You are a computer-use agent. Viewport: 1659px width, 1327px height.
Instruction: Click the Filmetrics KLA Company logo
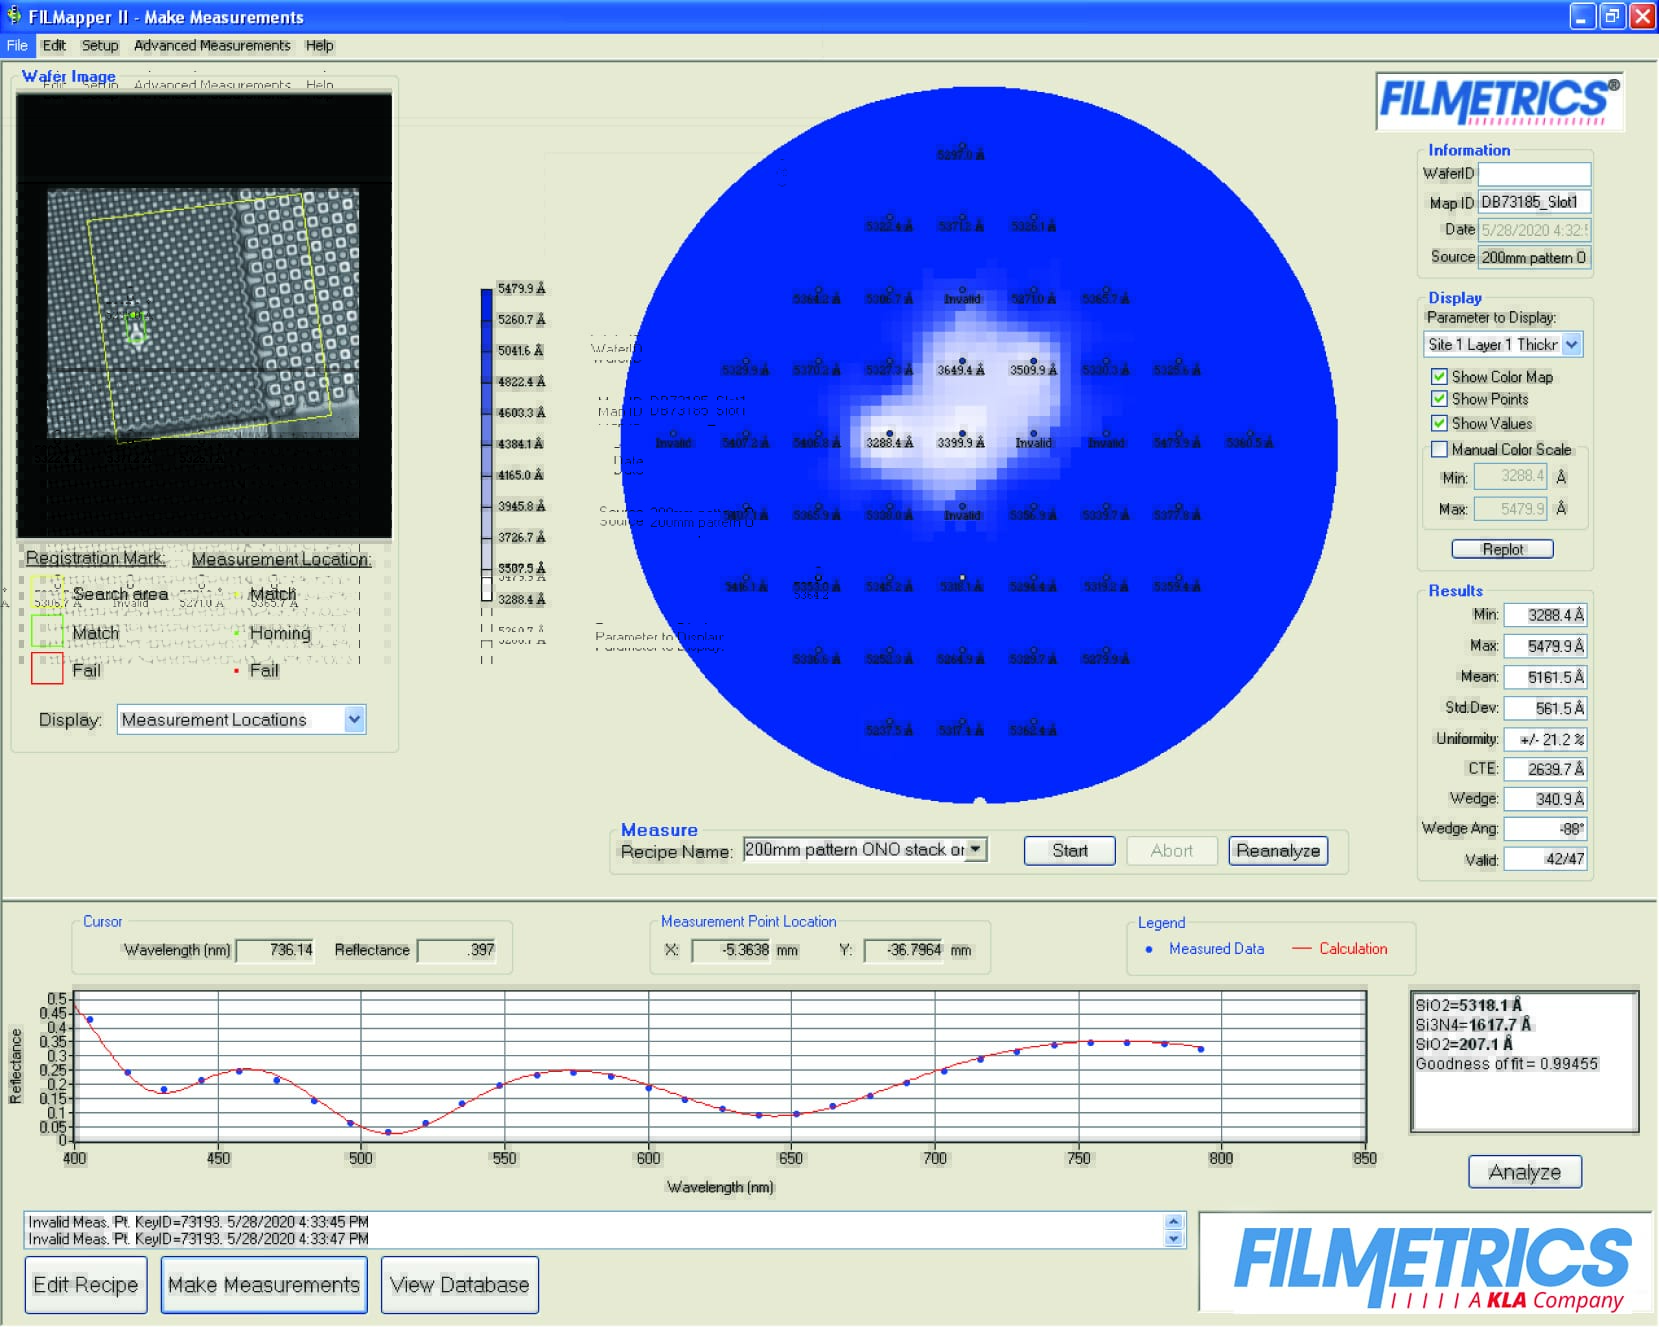(x=1426, y=1264)
